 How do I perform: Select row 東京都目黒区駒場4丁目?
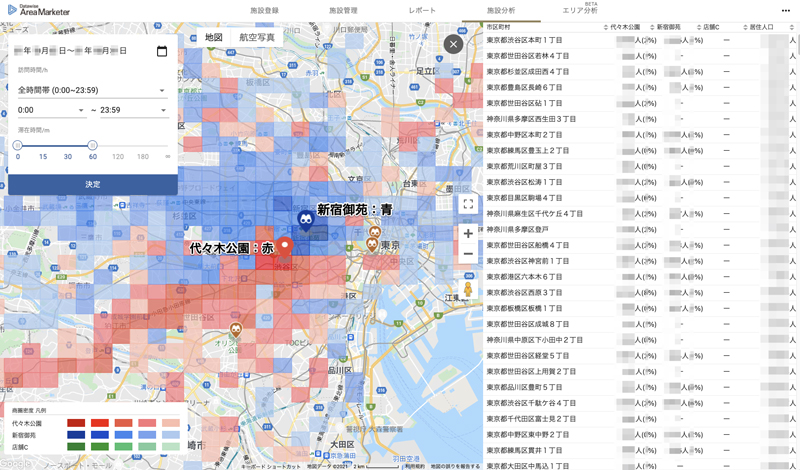(x=641, y=198)
